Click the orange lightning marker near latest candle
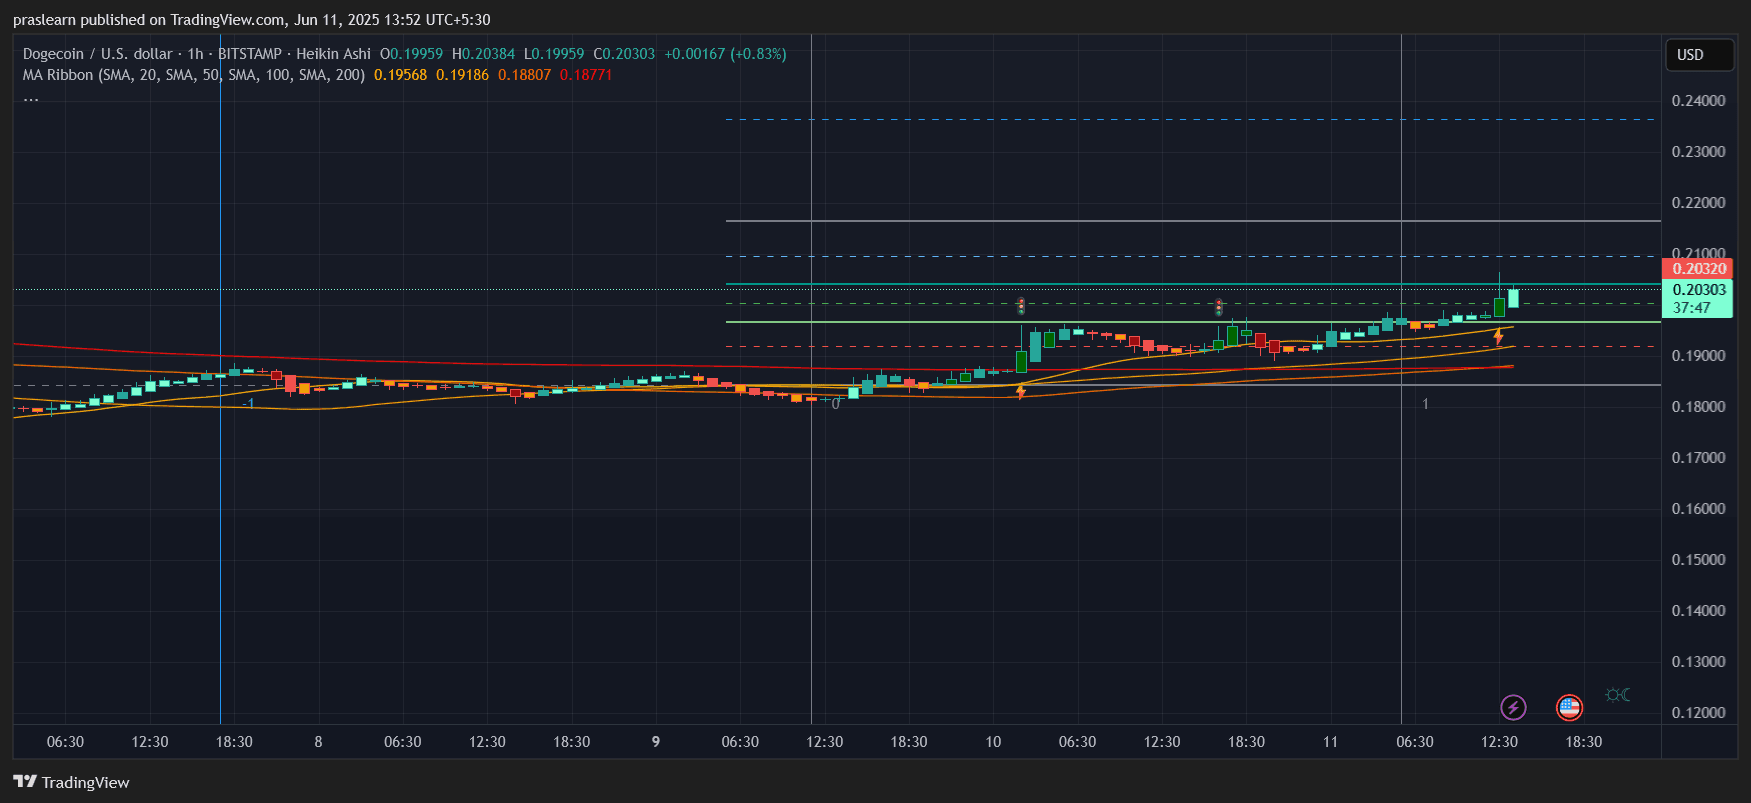 tap(1498, 336)
